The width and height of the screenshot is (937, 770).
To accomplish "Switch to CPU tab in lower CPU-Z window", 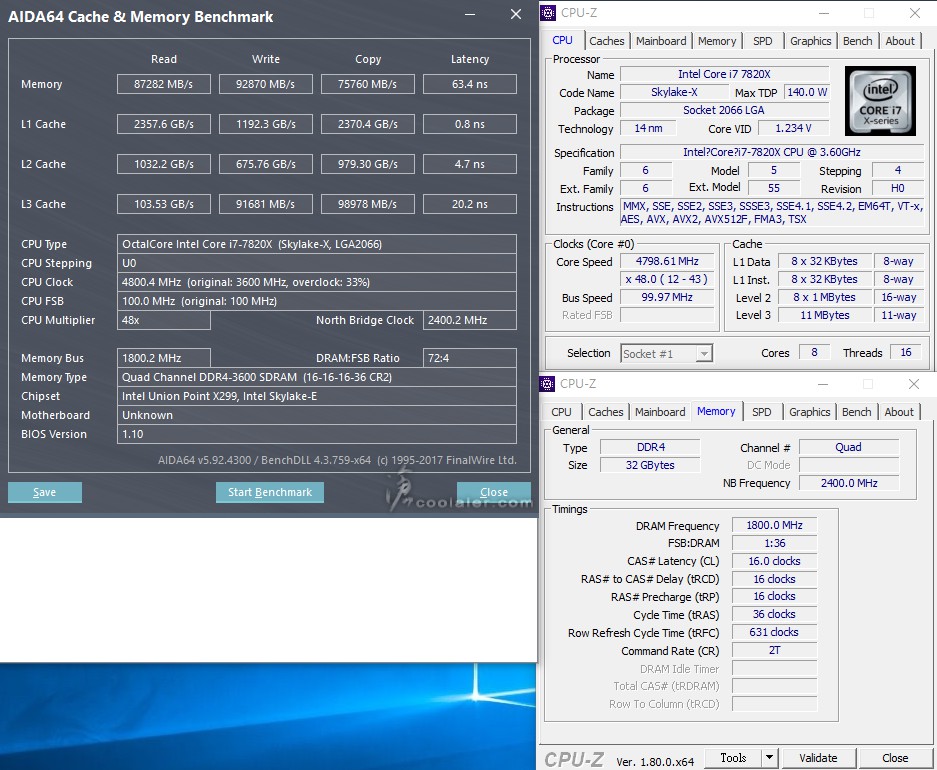I will [561, 412].
